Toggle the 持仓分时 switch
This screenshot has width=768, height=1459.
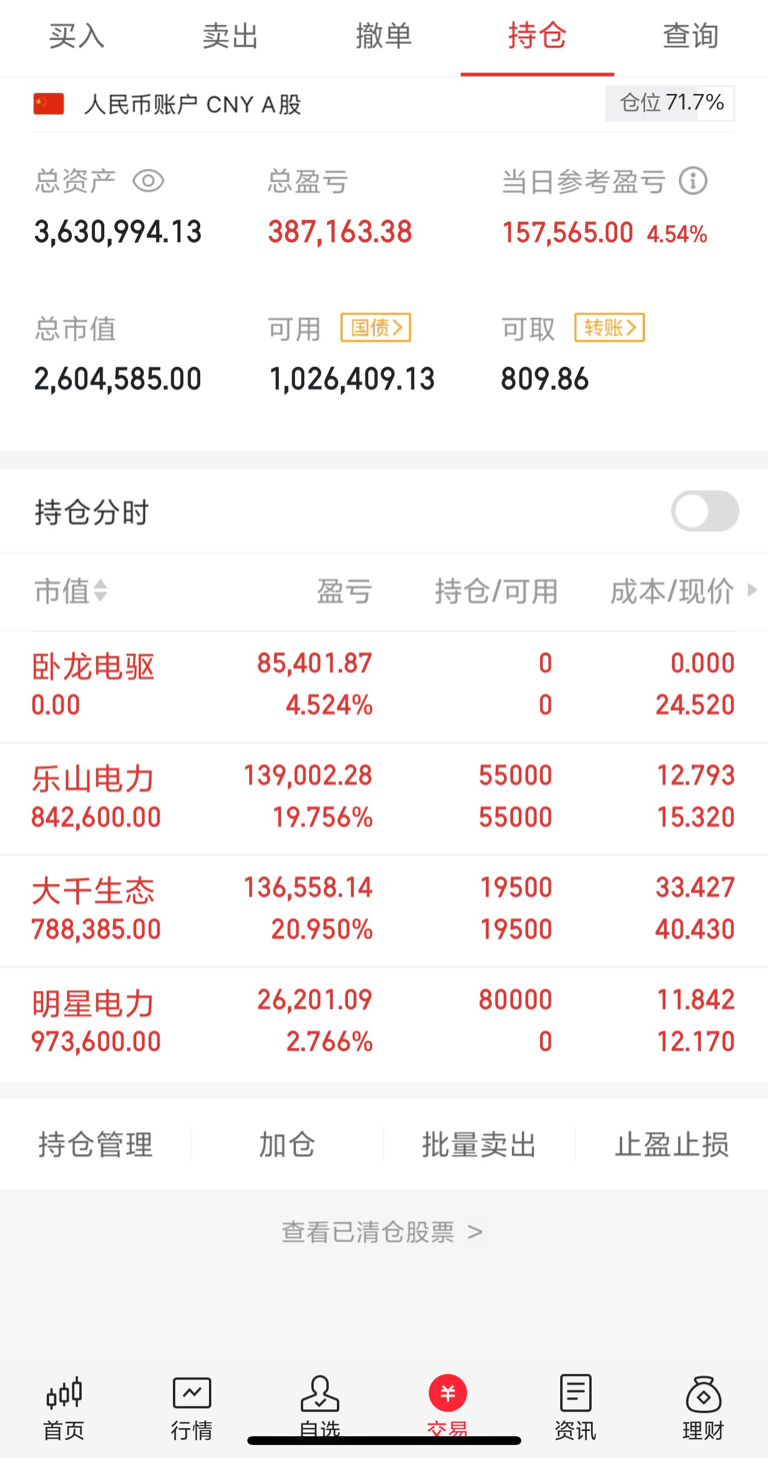pyautogui.click(x=705, y=511)
